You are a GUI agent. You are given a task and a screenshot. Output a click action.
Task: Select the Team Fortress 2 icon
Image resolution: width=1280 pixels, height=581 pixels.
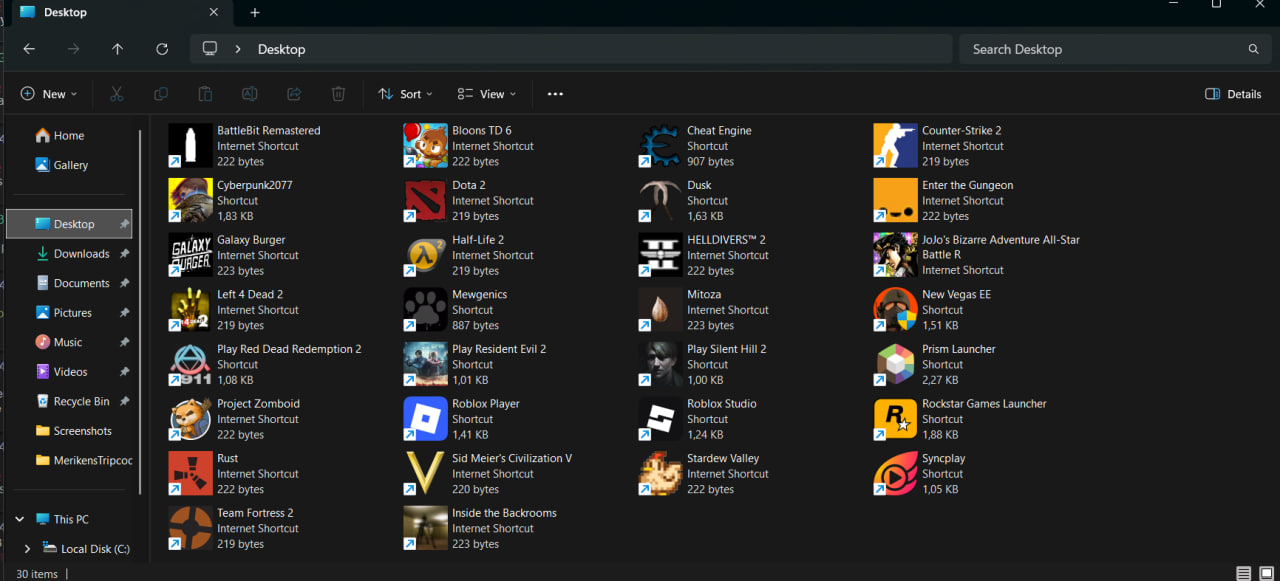(x=190, y=528)
